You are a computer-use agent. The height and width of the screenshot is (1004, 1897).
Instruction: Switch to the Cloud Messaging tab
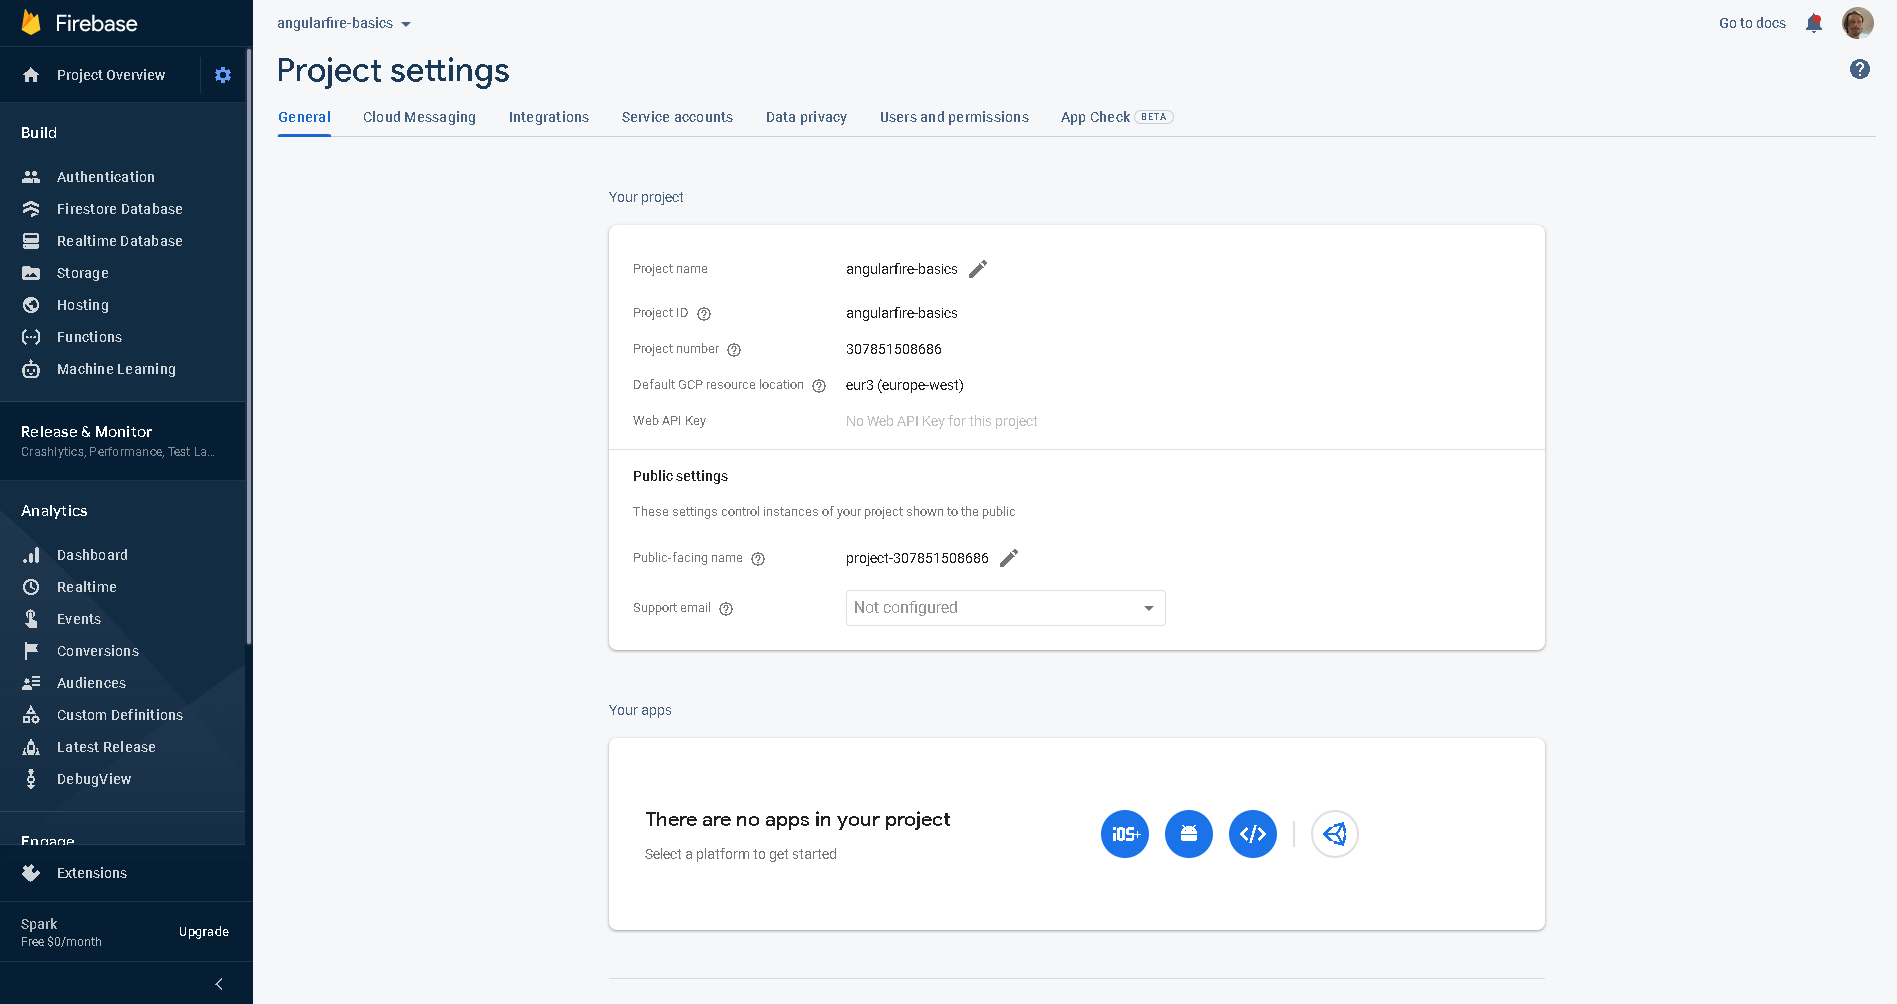[x=419, y=117]
